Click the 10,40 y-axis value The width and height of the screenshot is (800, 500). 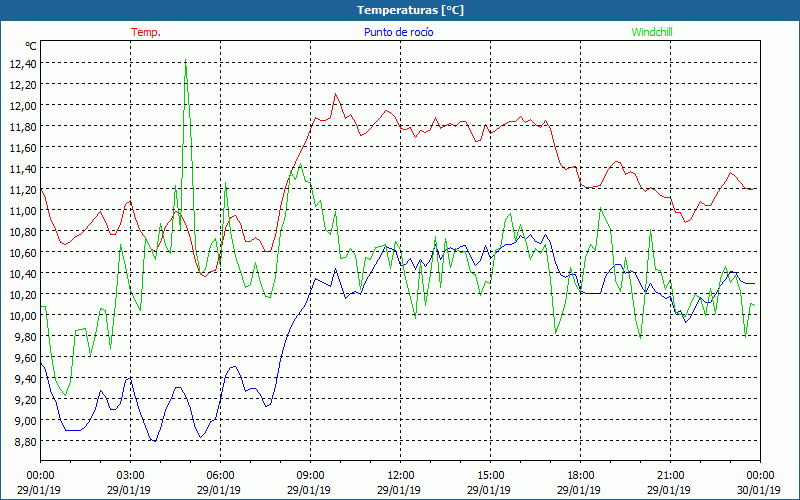coord(23,273)
